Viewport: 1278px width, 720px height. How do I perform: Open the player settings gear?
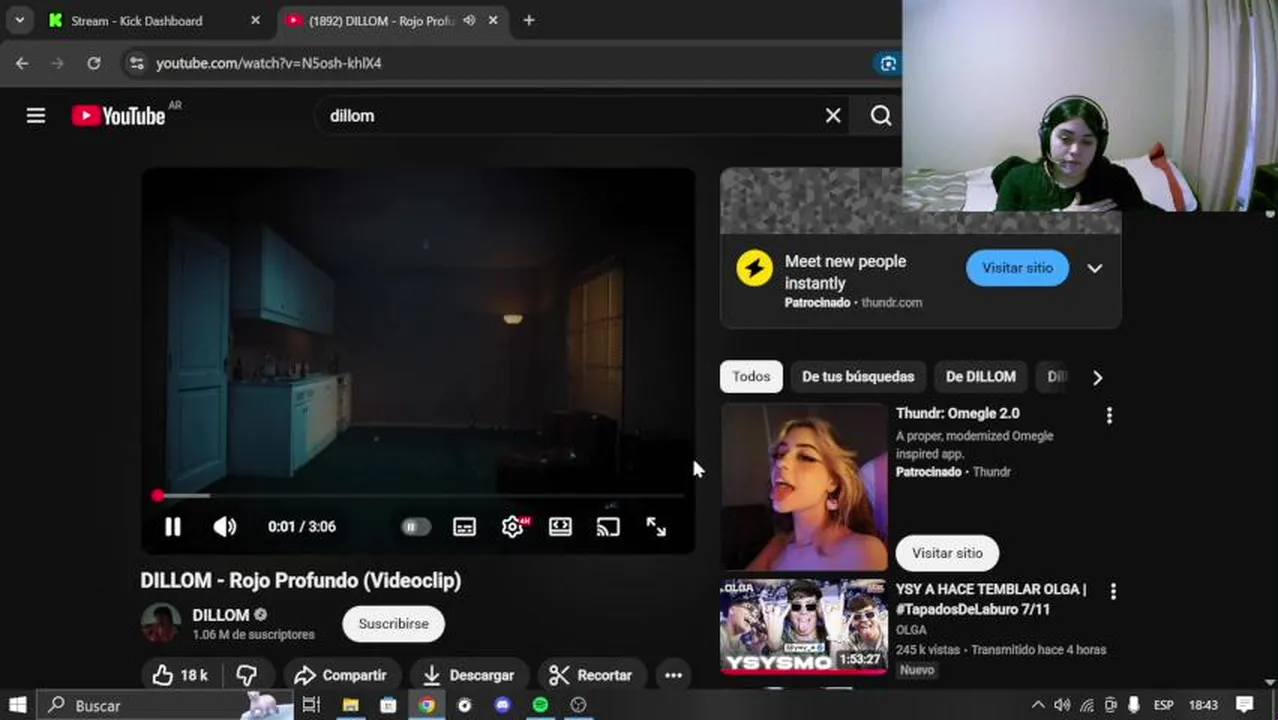[513, 527]
